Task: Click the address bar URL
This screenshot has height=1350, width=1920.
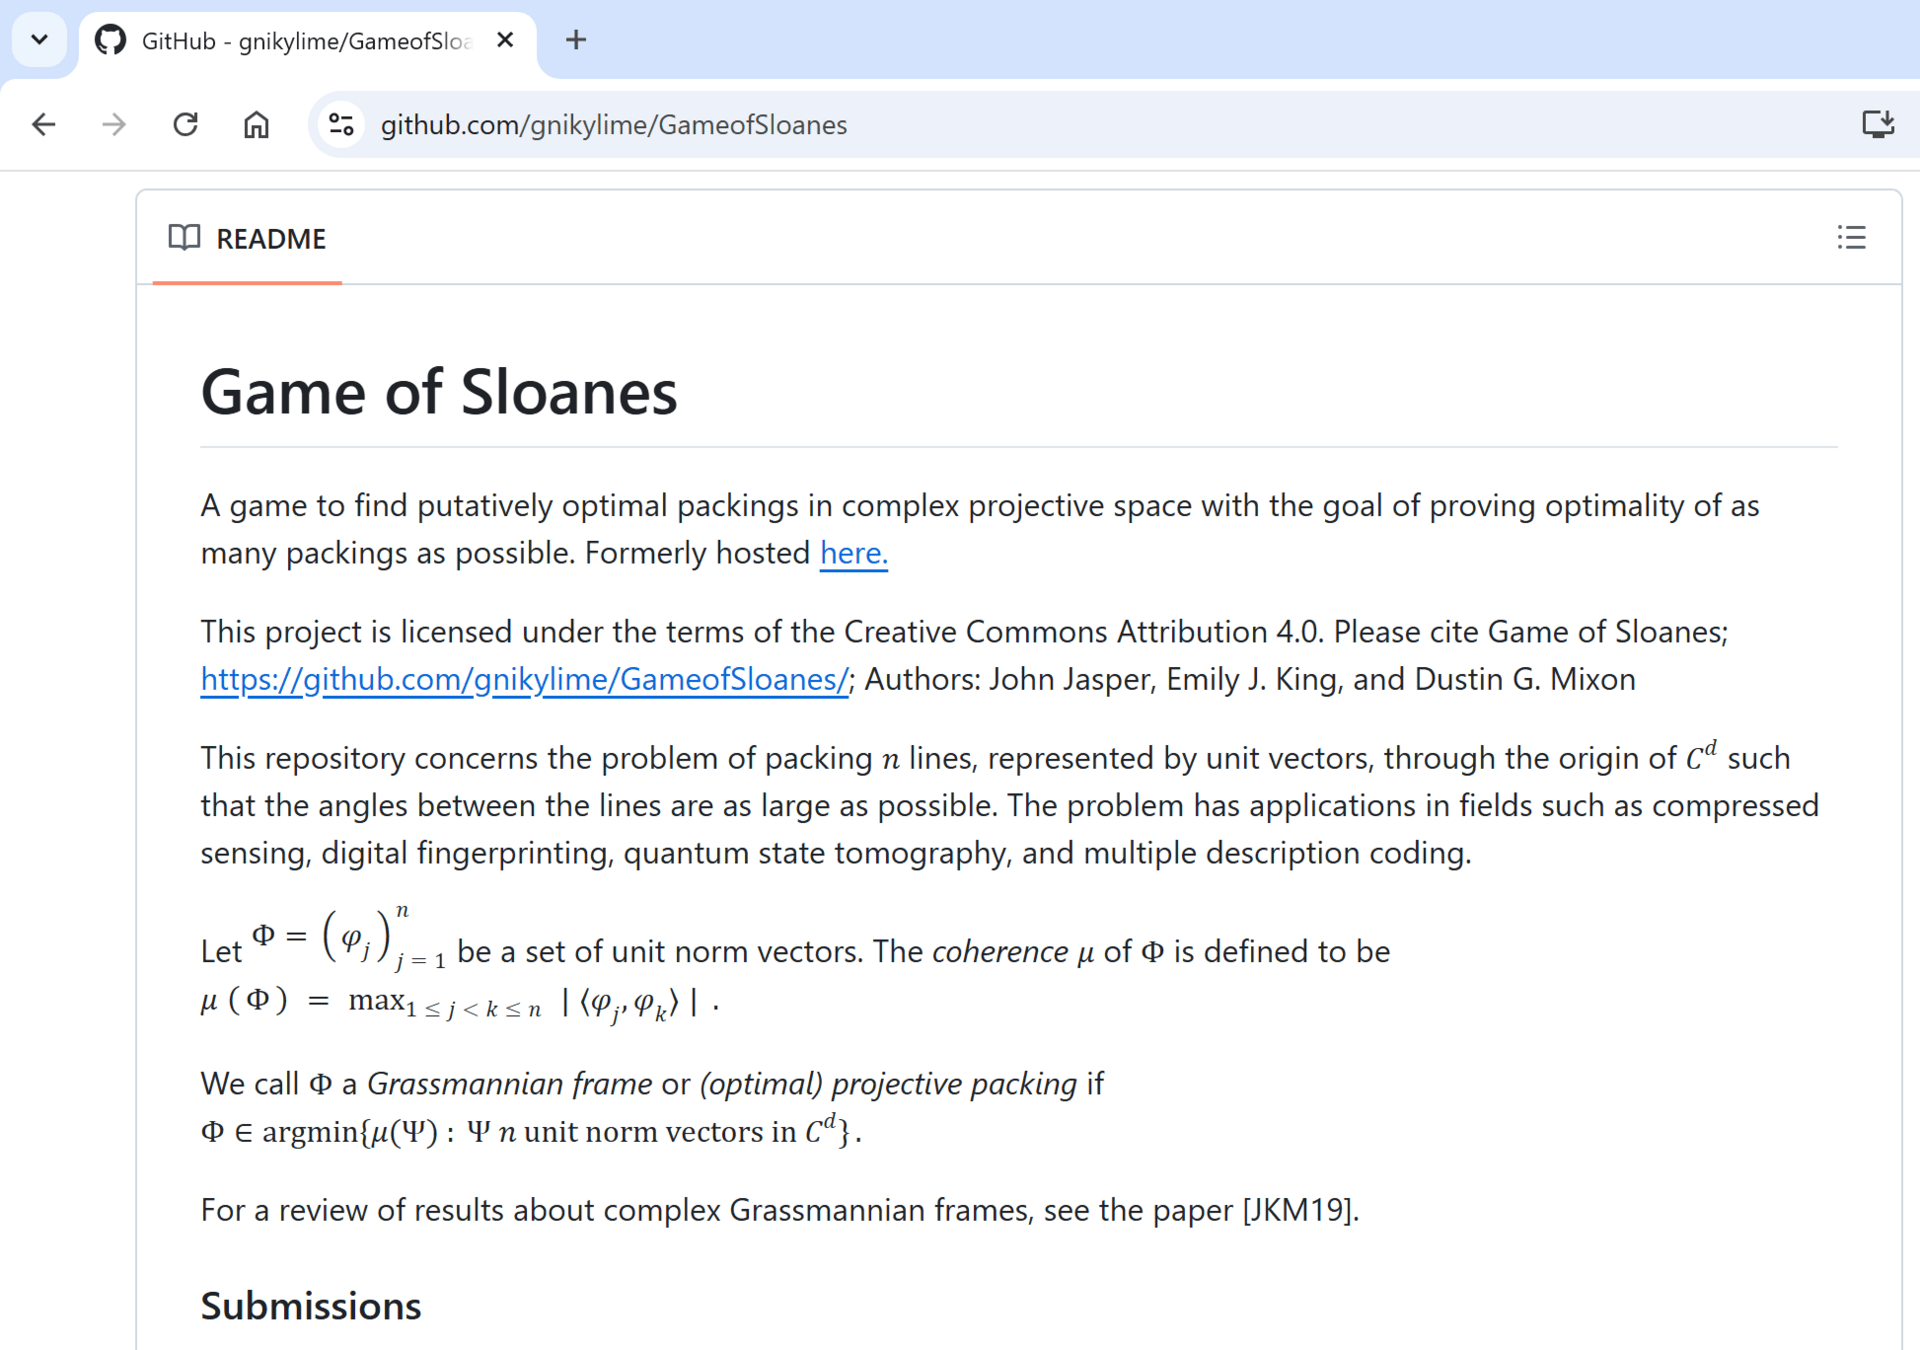Action: (613, 125)
